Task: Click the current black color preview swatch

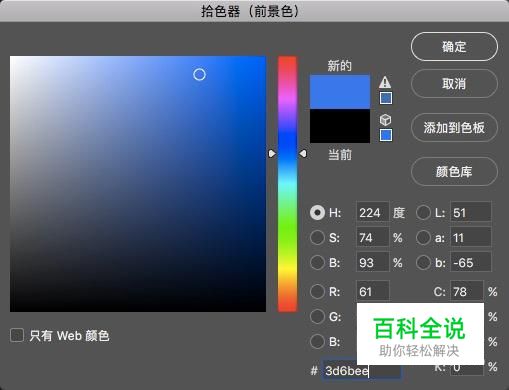Action: click(x=340, y=126)
